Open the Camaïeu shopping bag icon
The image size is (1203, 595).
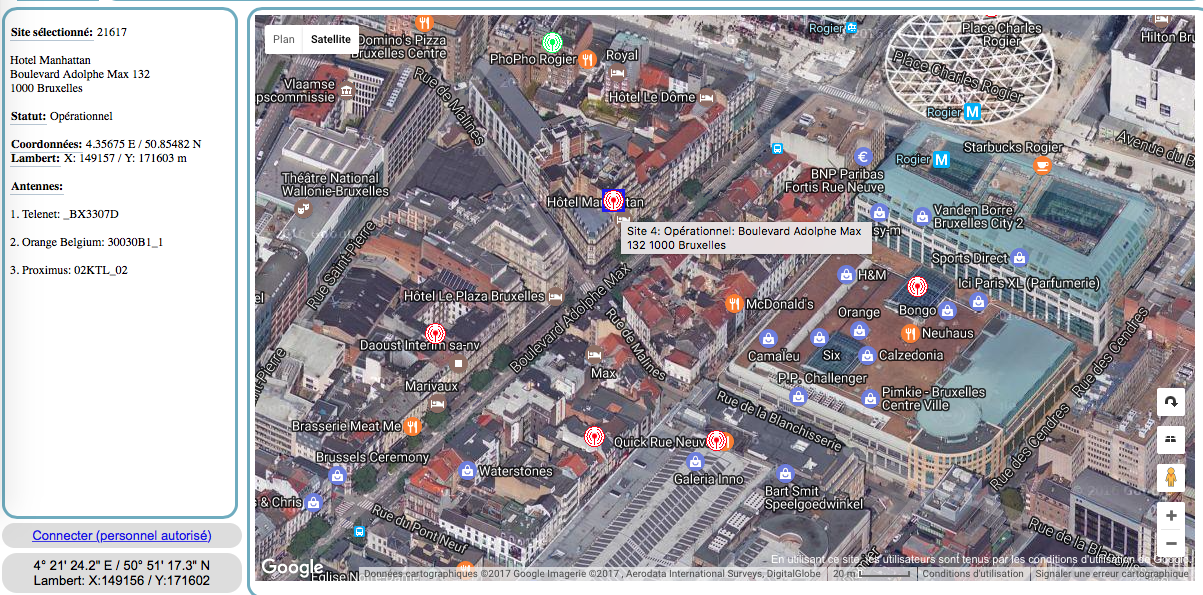tap(768, 338)
